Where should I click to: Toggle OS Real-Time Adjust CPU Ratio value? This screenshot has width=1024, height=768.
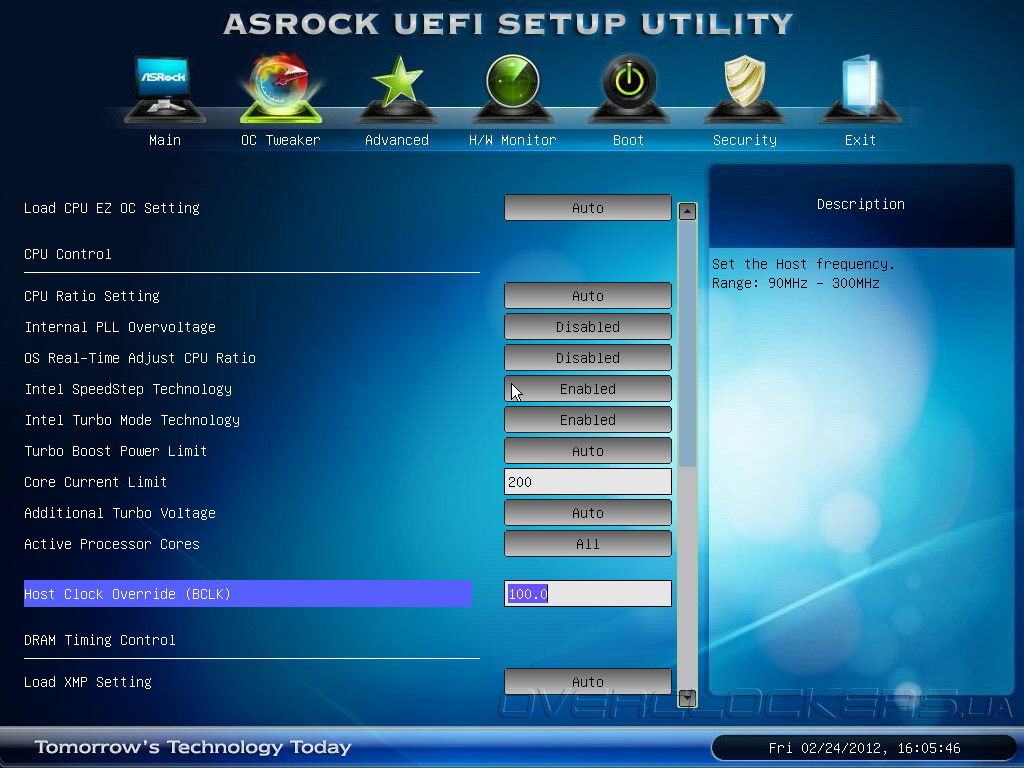[x=588, y=358]
